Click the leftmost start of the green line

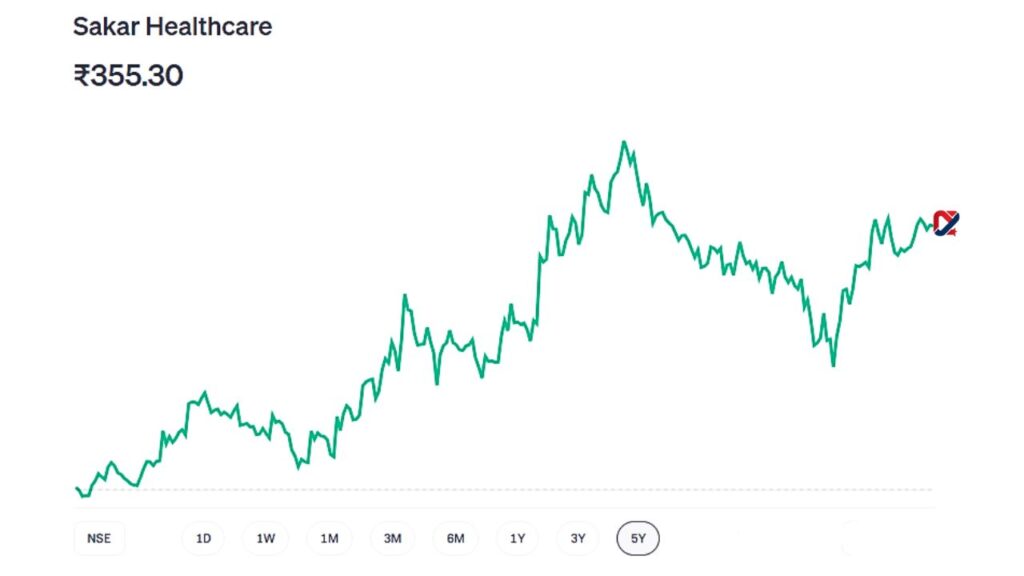[x=76, y=488]
